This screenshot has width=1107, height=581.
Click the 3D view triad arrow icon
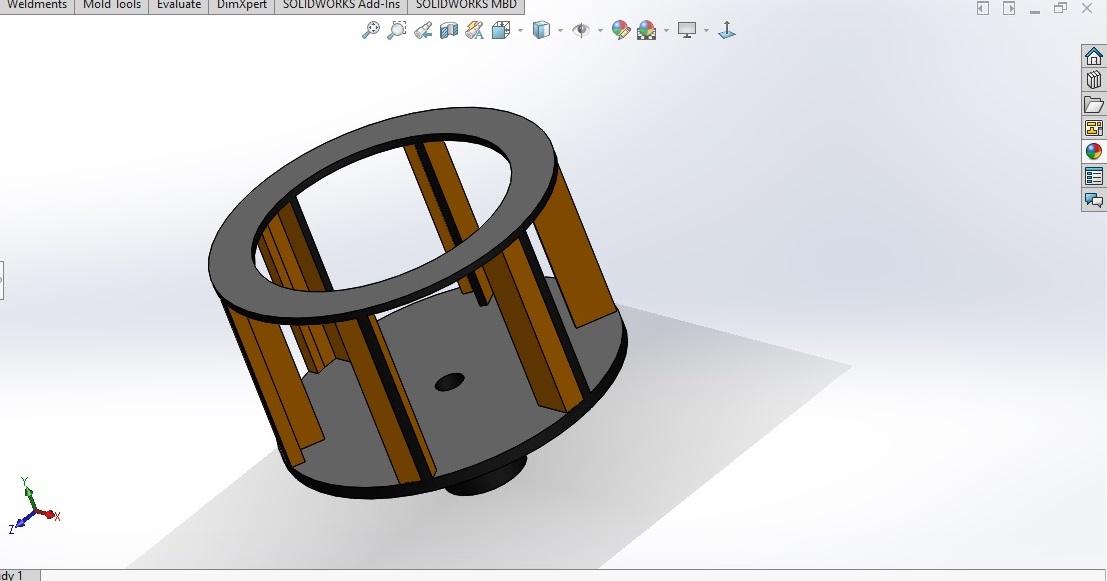726,30
